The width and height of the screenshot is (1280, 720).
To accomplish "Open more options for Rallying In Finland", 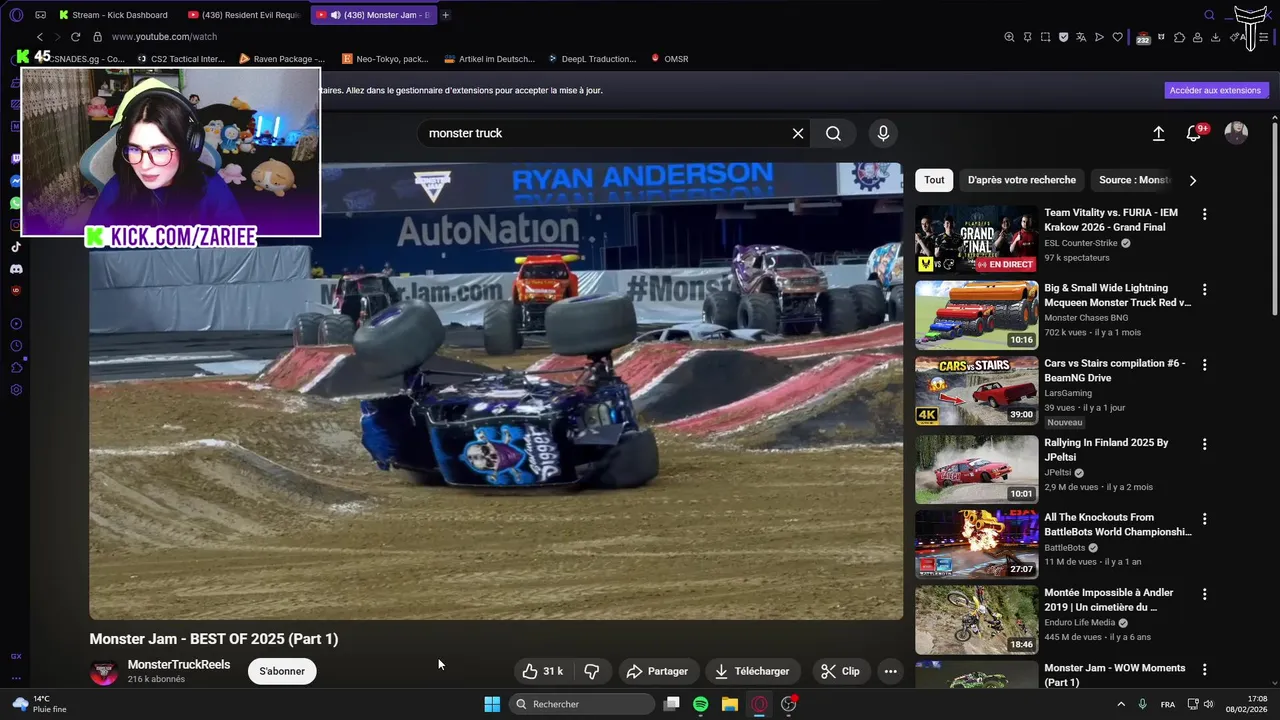I will tap(1204, 443).
